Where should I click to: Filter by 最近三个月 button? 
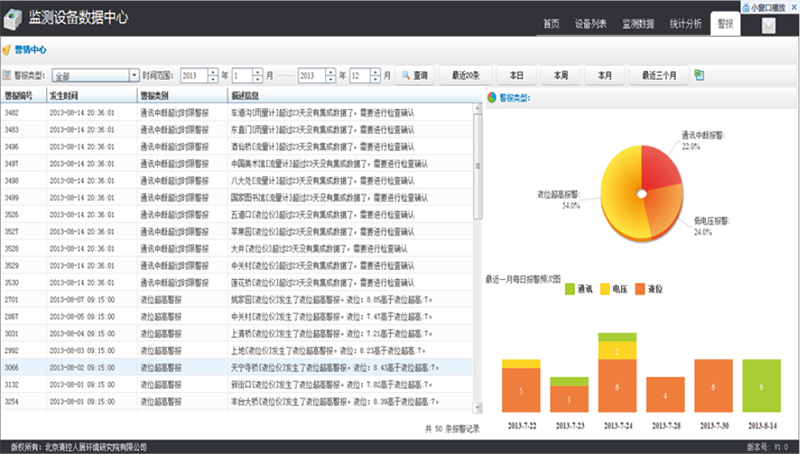point(658,75)
